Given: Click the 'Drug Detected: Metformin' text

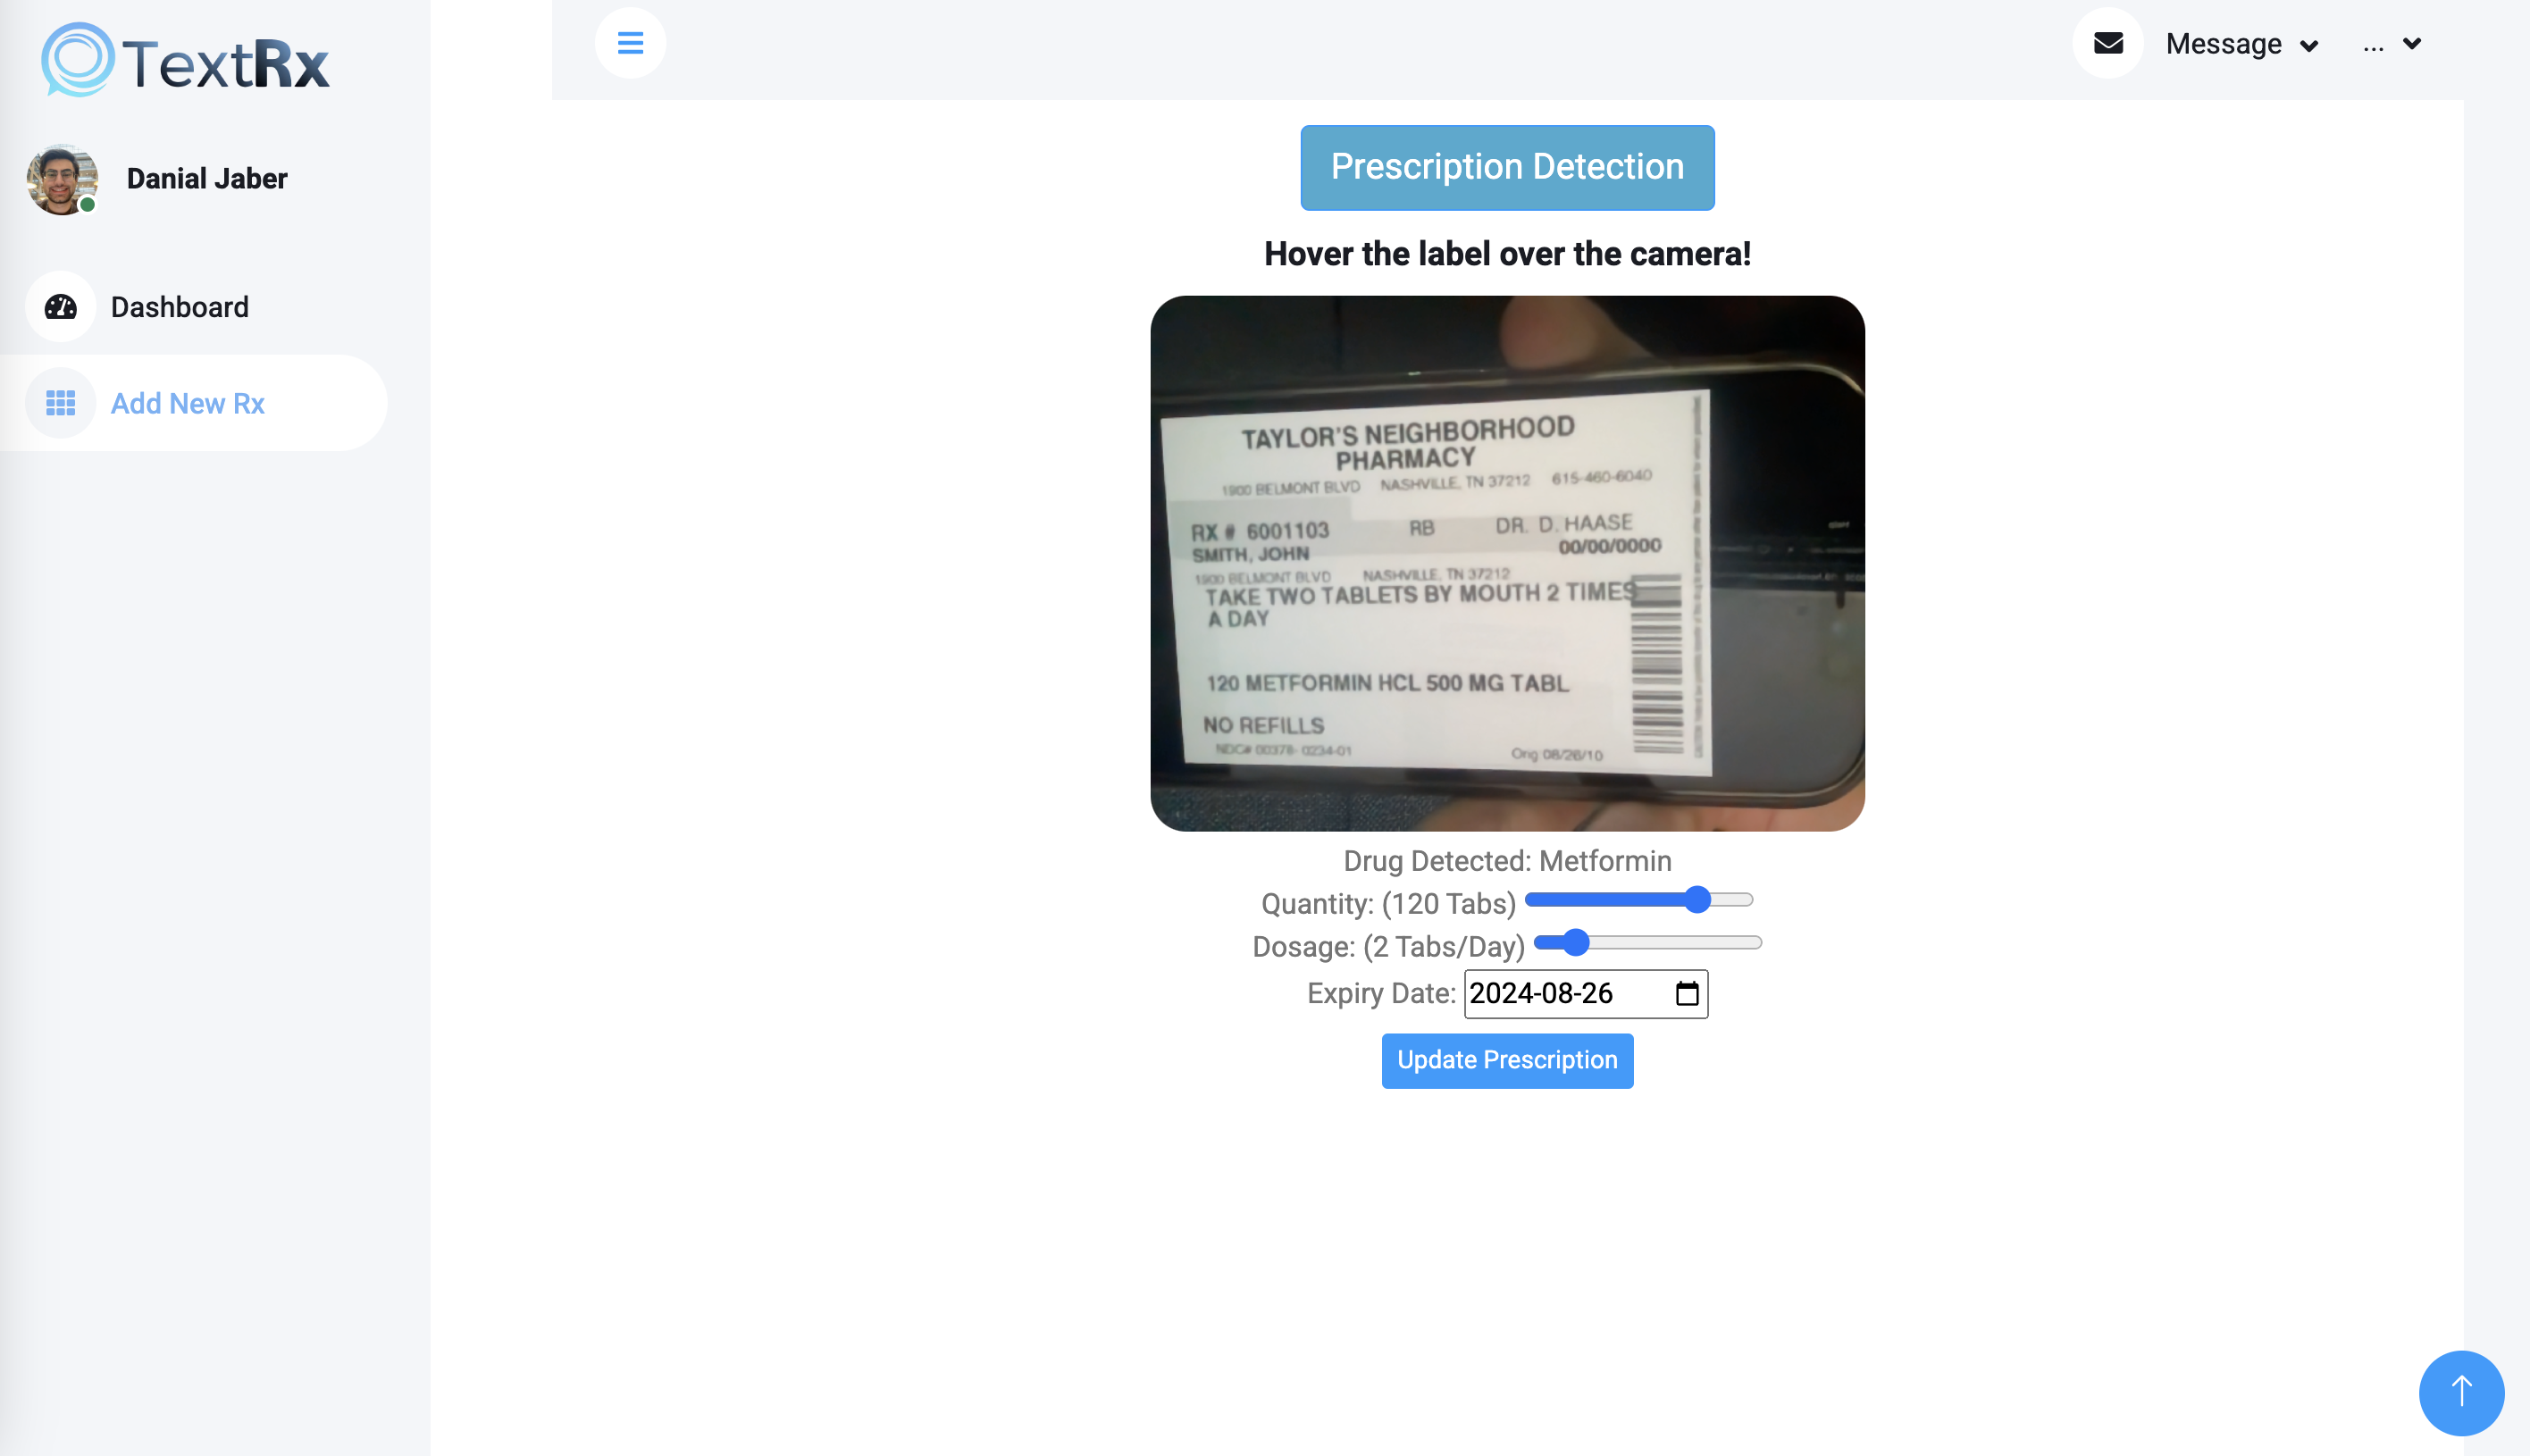Looking at the screenshot, I should pyautogui.click(x=1507, y=861).
